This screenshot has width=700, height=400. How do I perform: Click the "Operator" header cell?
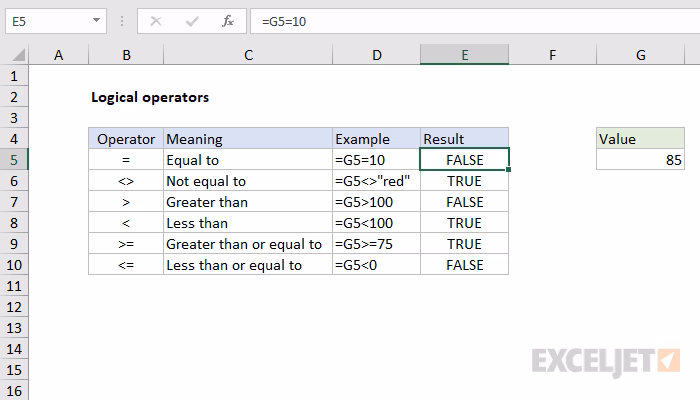(126, 139)
